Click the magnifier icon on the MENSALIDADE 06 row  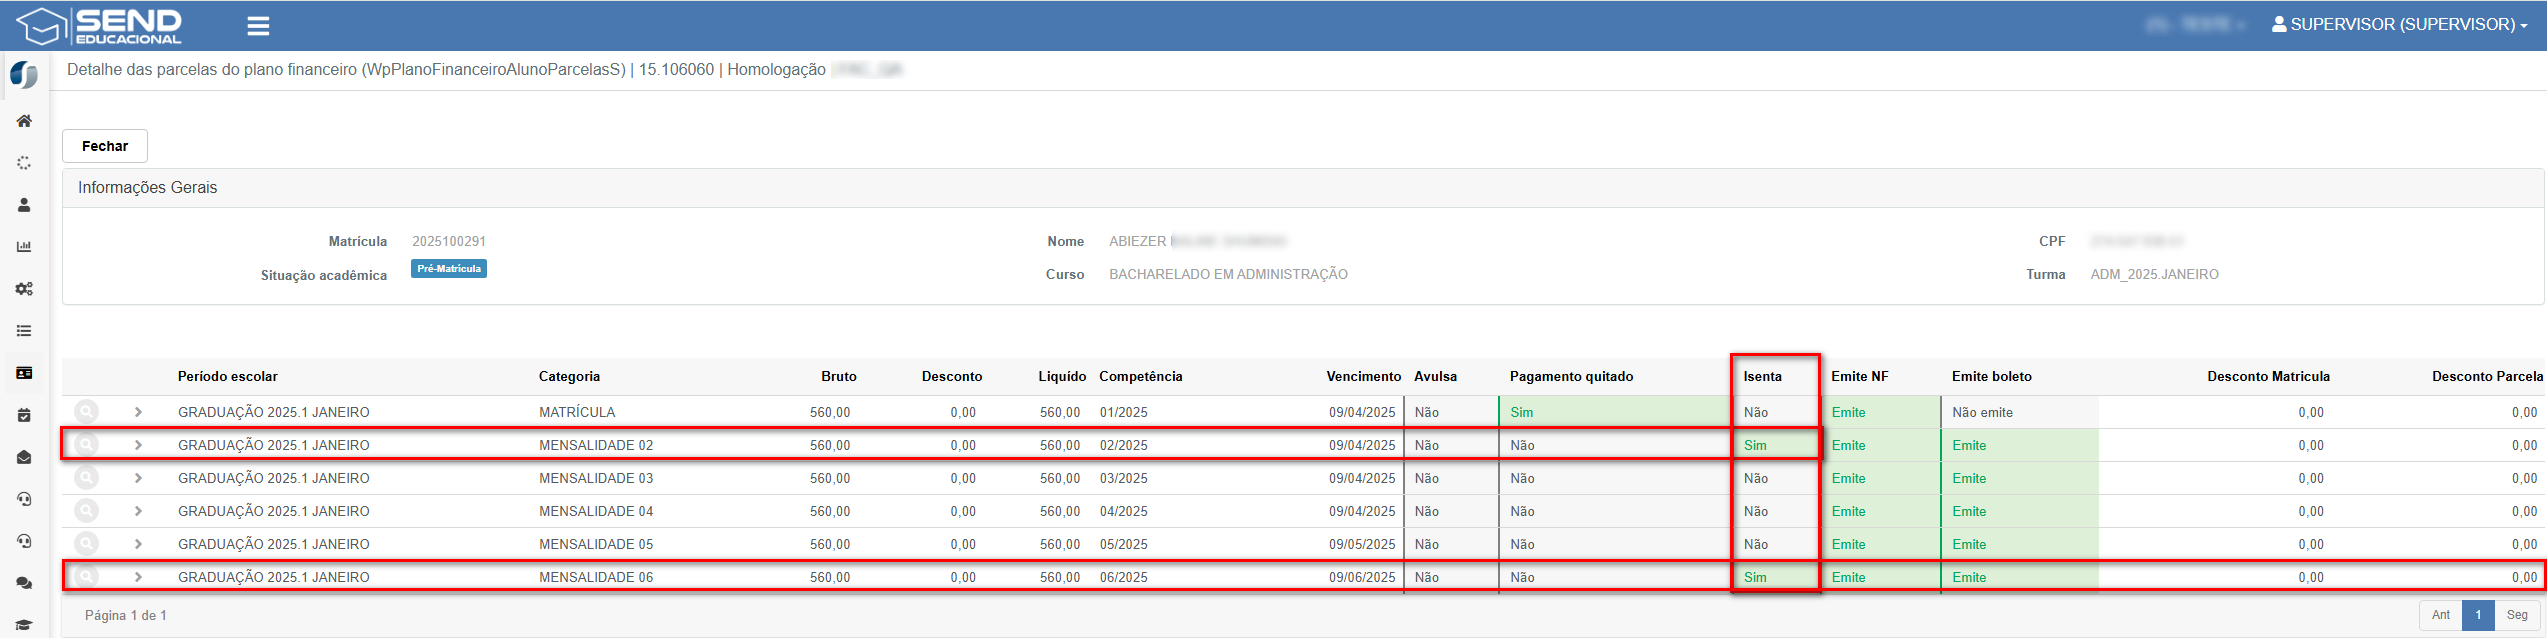click(x=87, y=577)
